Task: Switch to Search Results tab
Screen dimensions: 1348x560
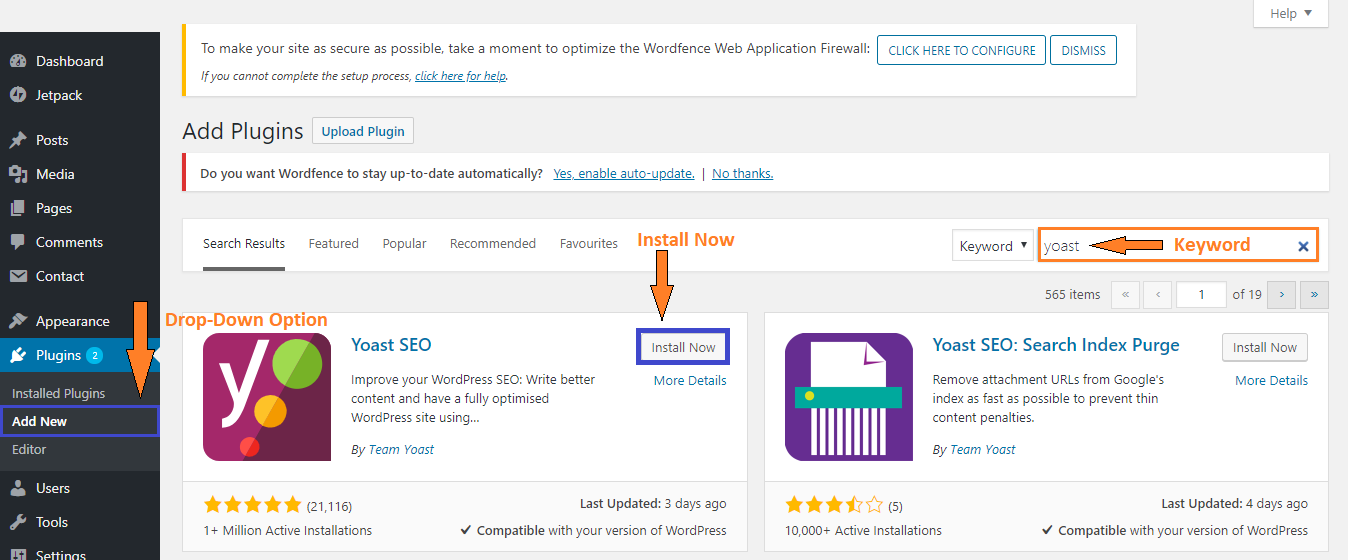Action: pyautogui.click(x=244, y=243)
